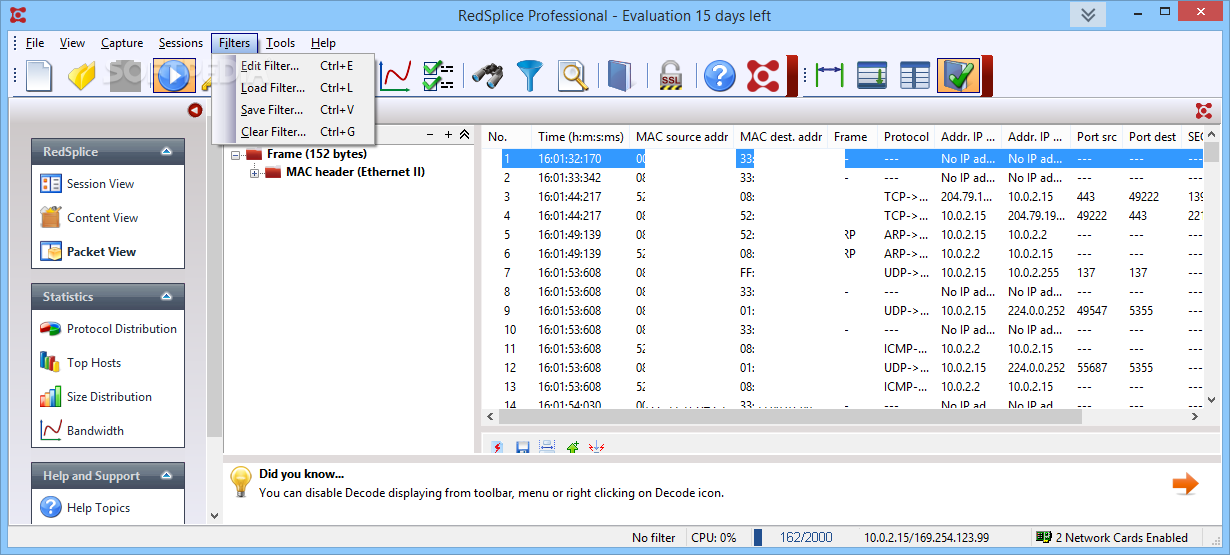Viewport: 1230px width, 555px height.
Task: Click the blue question mark help icon
Action: pos(719,76)
